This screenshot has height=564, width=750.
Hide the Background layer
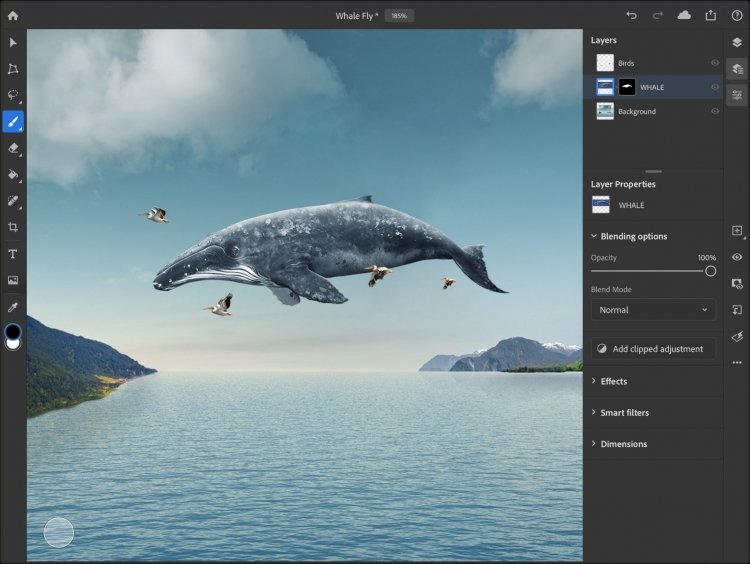click(715, 111)
